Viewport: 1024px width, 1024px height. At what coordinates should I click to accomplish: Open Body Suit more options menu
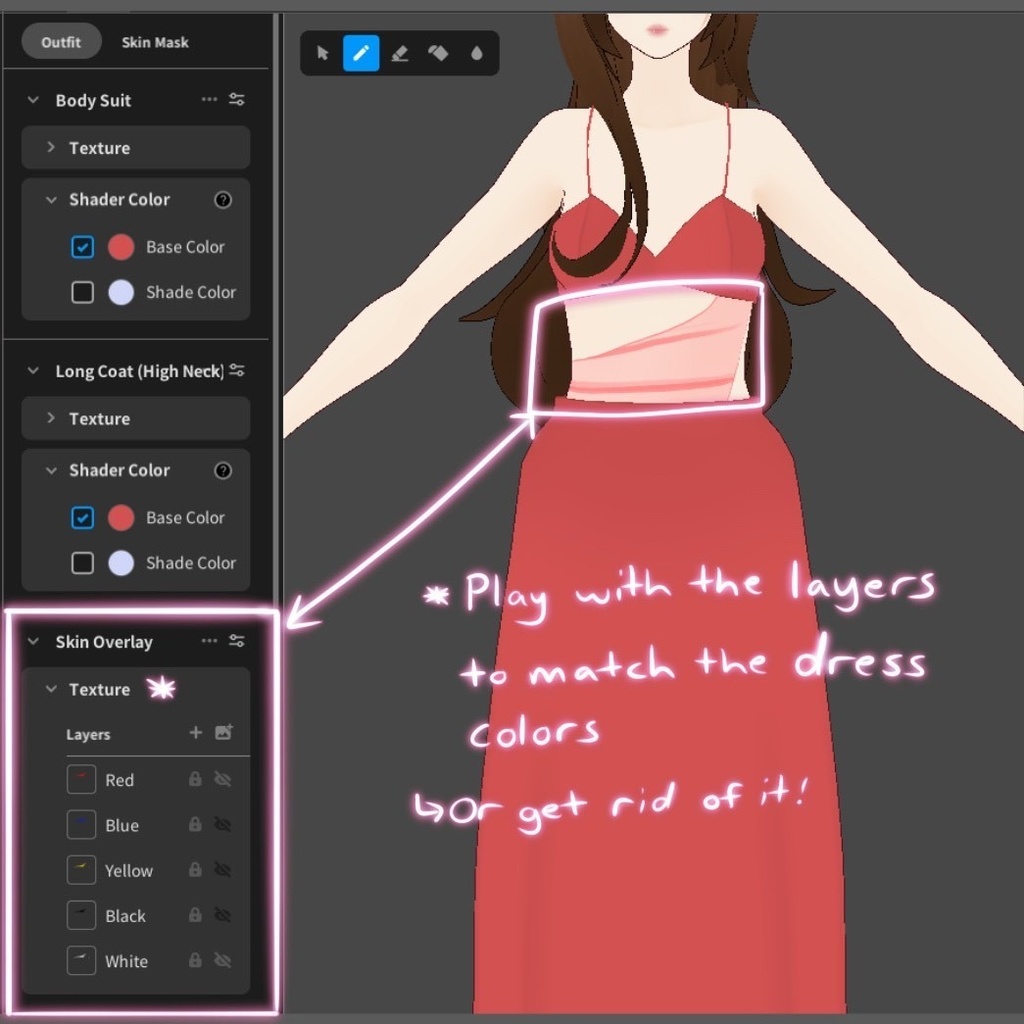click(x=209, y=100)
